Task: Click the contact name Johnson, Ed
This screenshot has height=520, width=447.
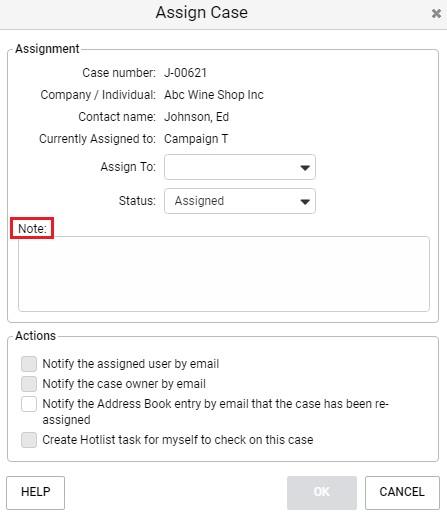Action: 196,117
